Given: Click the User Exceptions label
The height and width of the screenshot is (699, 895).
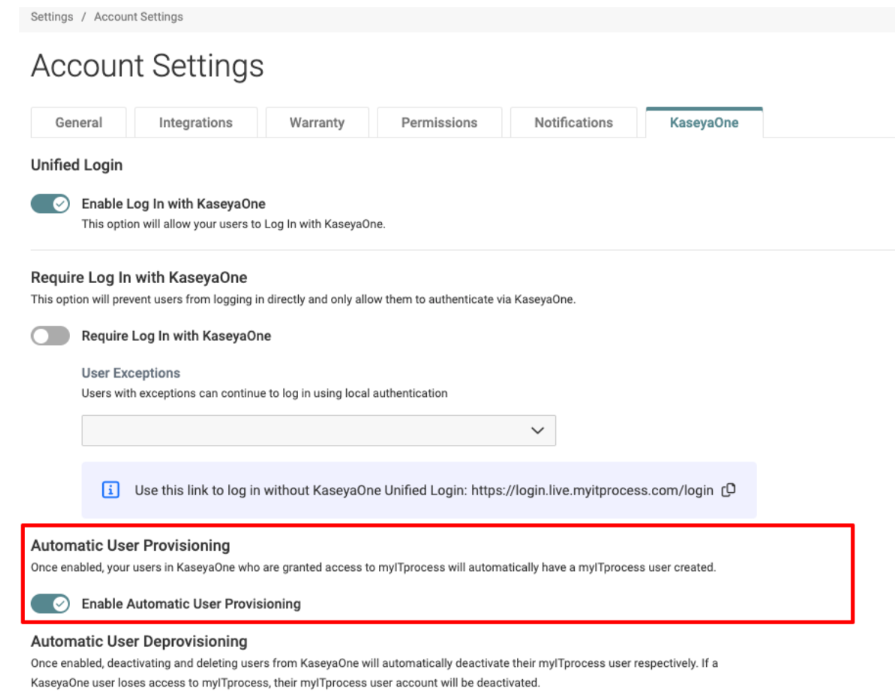Looking at the screenshot, I should 131,373.
